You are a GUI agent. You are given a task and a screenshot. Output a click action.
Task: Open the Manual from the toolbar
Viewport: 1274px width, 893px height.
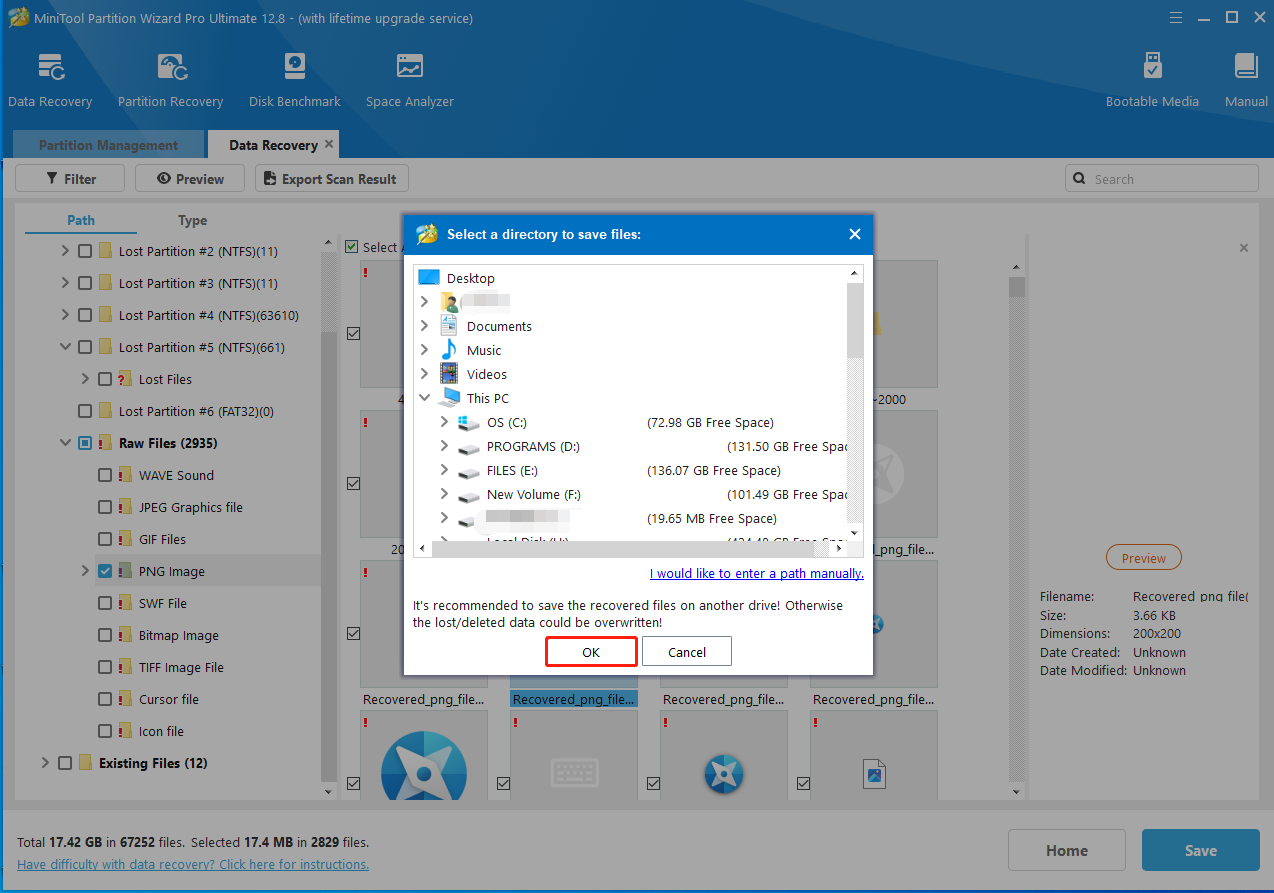[1246, 67]
